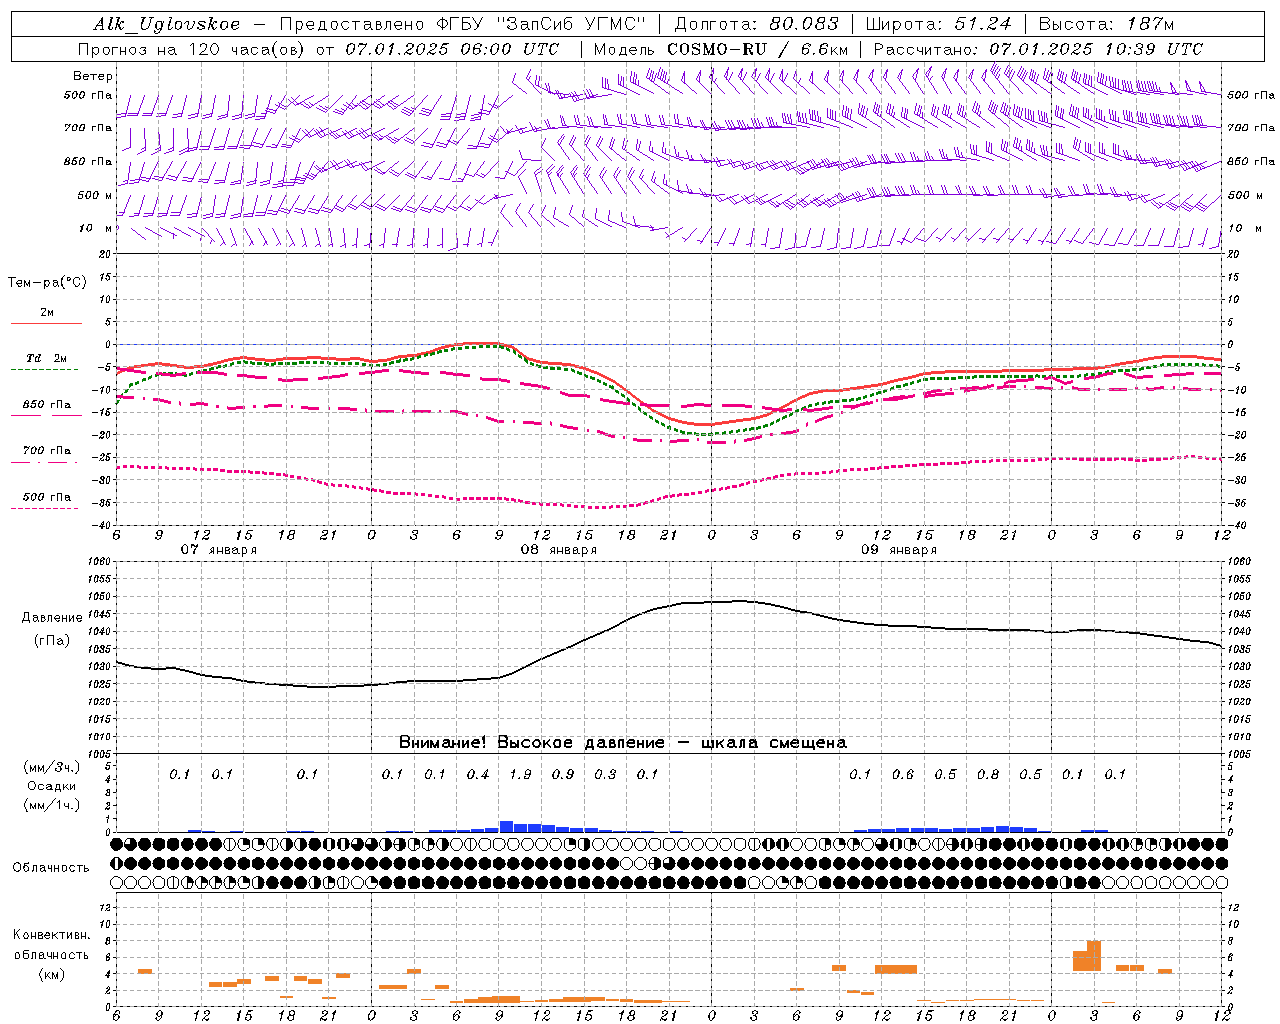Viewport: 1280px width, 1024px height.
Task: Click Рассчитано: 07.01.2025 10:39 UTC text
Action: click(x=1038, y=49)
